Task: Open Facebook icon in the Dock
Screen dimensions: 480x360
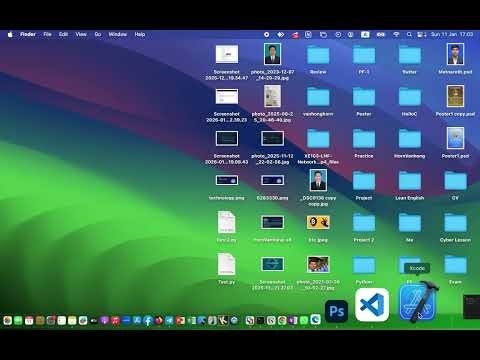Action: coord(148,321)
